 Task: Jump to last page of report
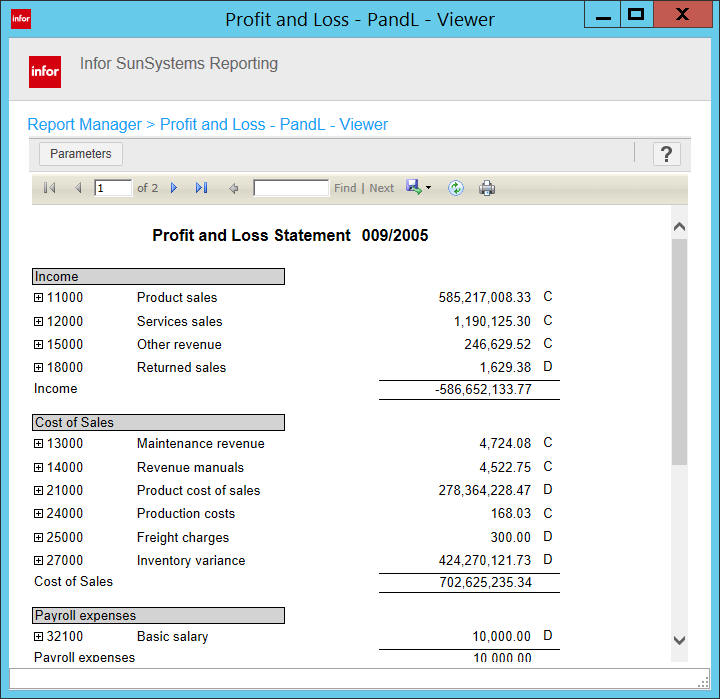(202, 188)
